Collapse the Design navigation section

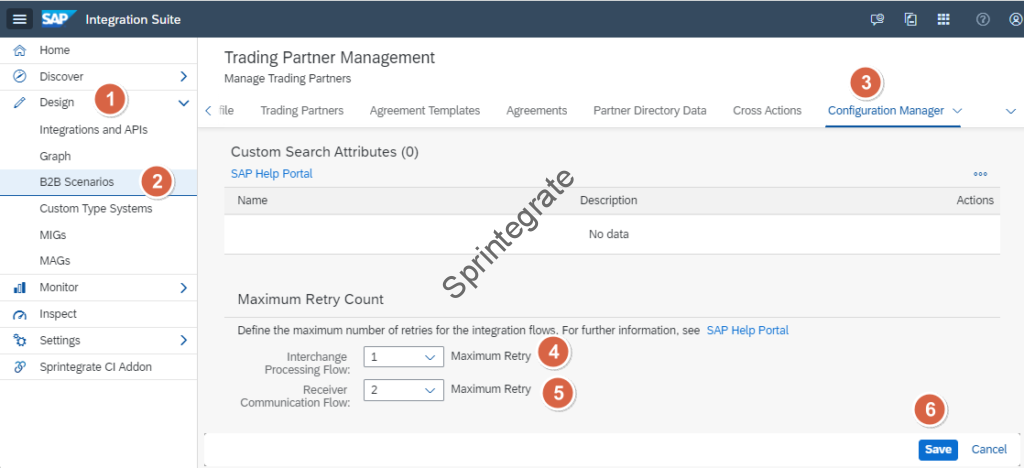[183, 102]
